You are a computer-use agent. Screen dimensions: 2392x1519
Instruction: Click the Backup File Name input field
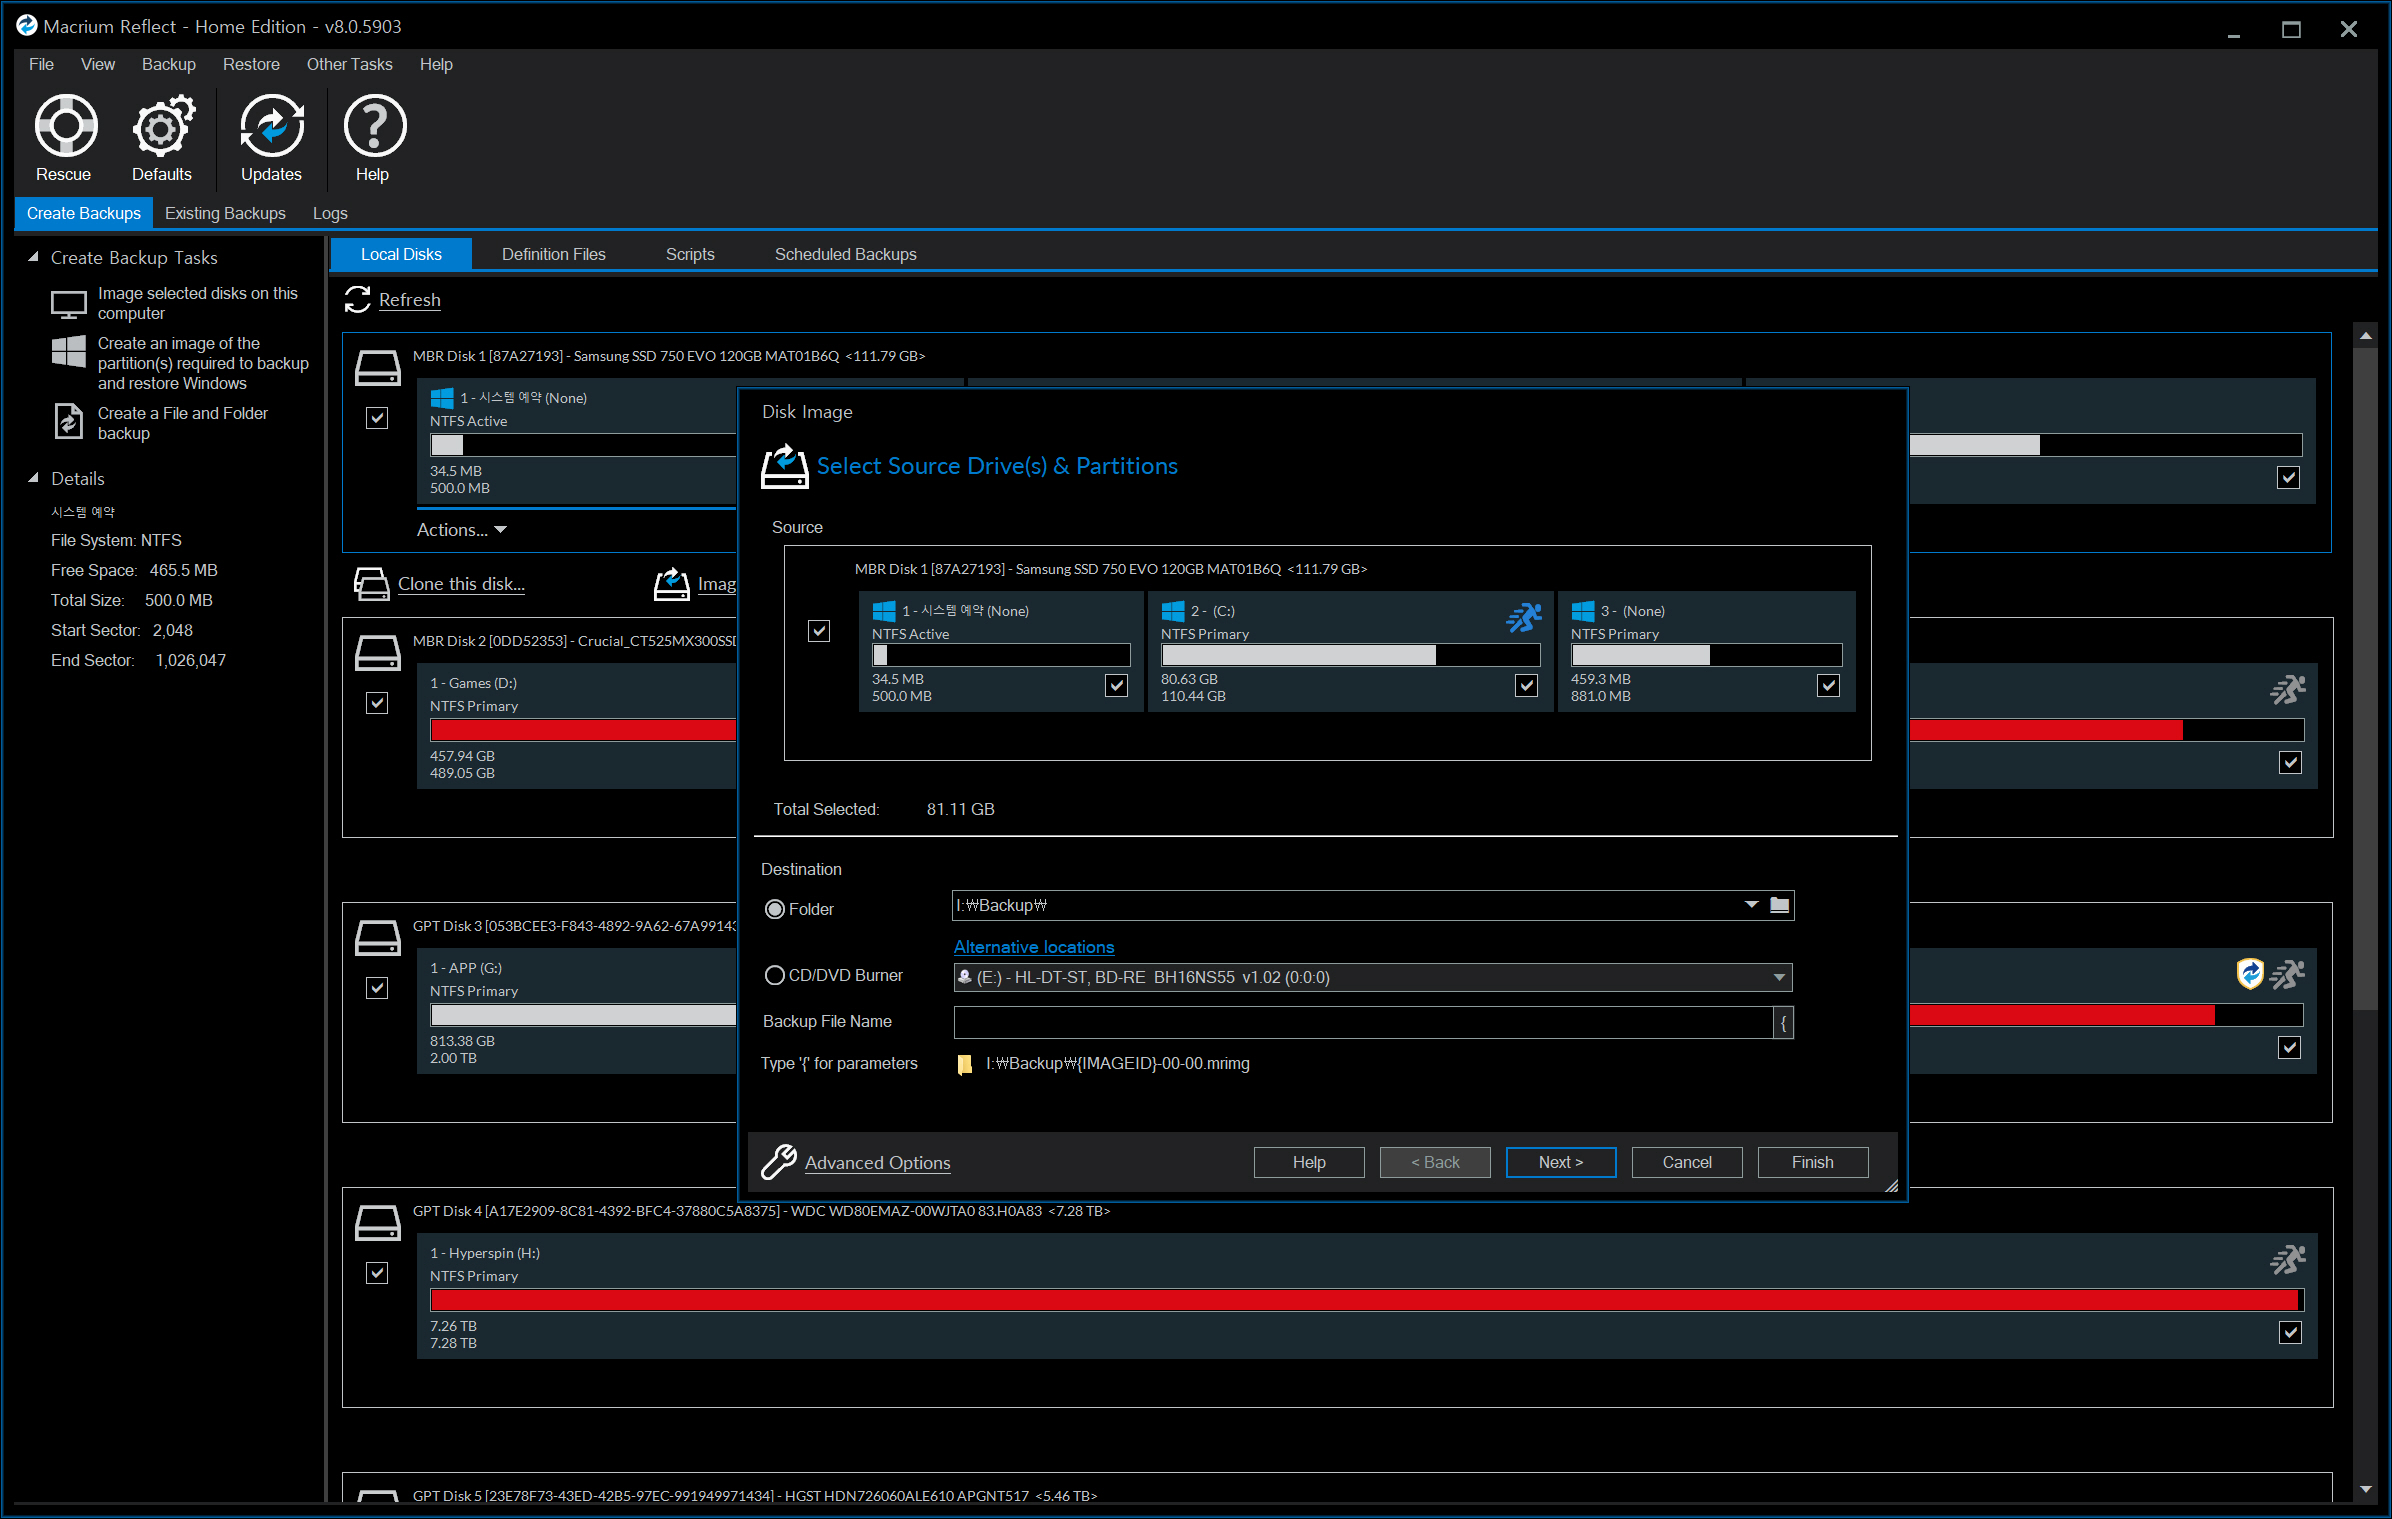click(1364, 1022)
